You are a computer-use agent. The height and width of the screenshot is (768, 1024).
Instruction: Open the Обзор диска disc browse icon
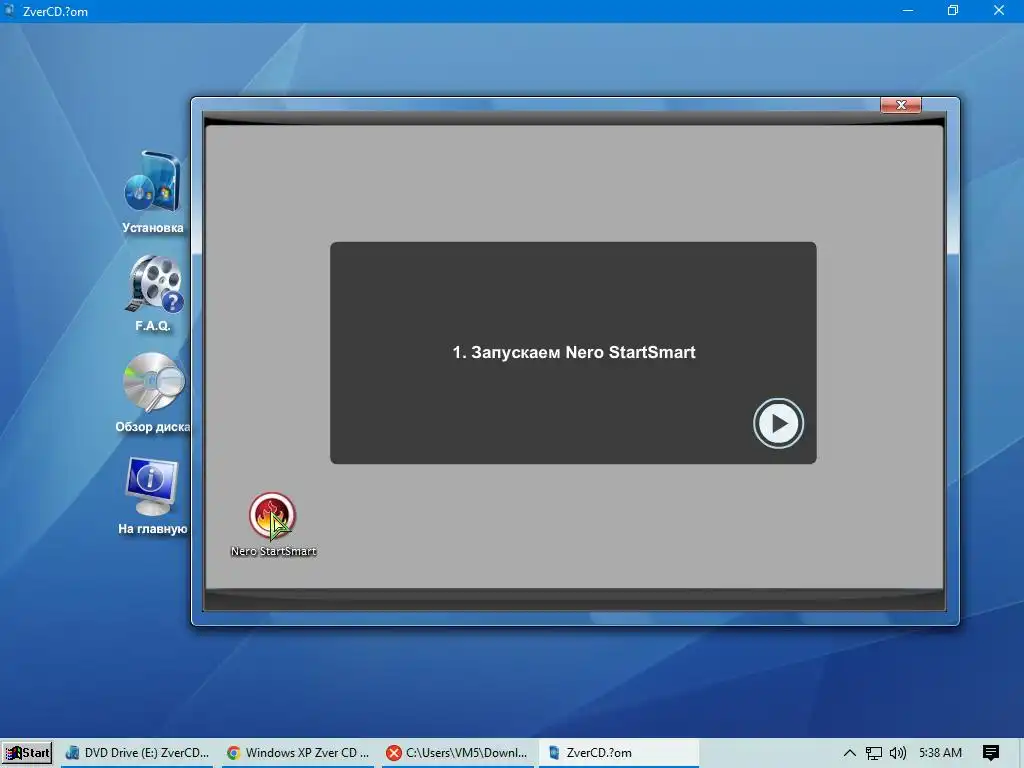154,382
